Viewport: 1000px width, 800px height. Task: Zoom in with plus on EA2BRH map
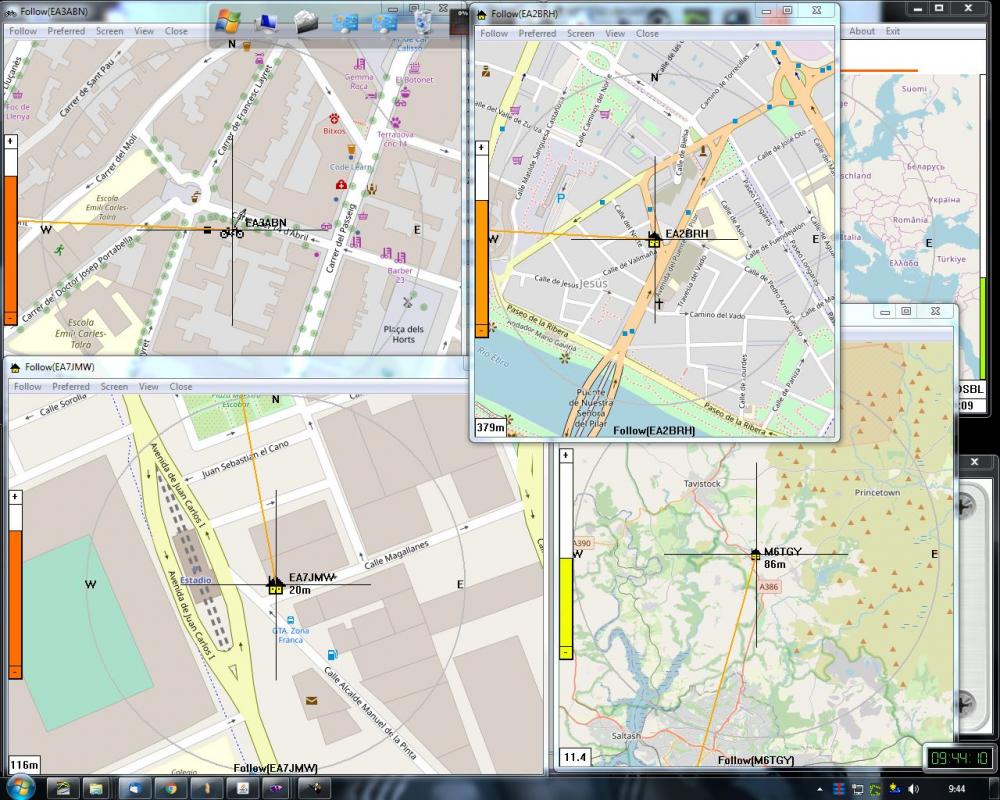[x=482, y=147]
